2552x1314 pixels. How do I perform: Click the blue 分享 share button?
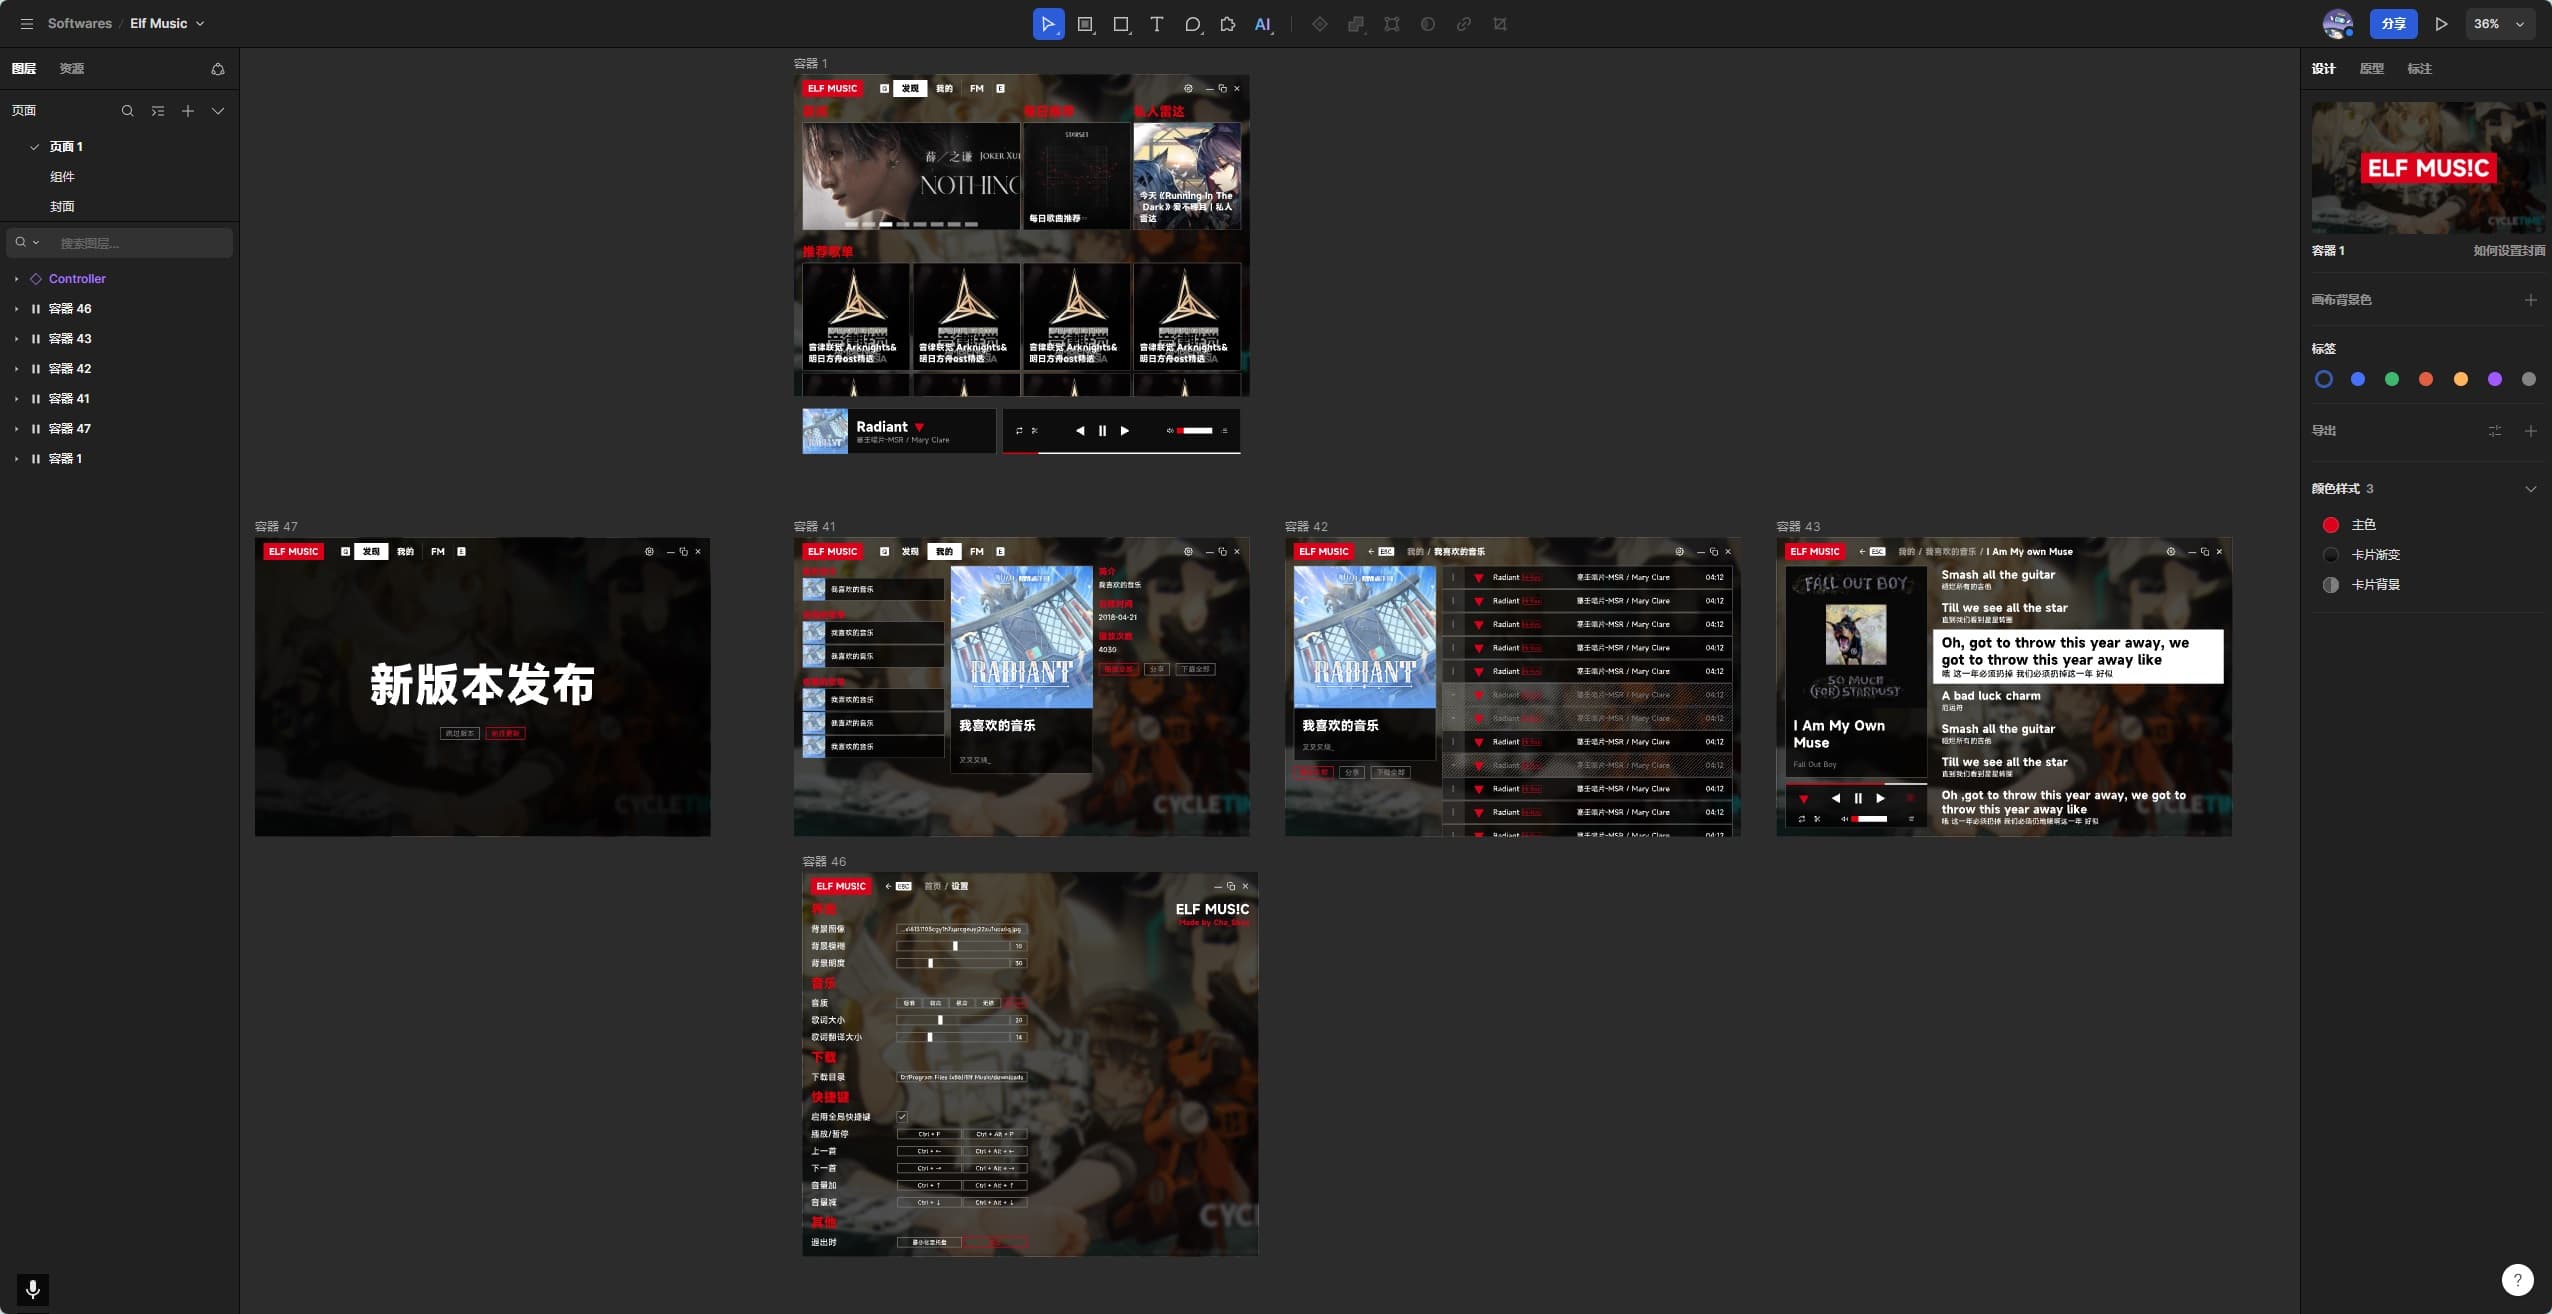(2393, 24)
